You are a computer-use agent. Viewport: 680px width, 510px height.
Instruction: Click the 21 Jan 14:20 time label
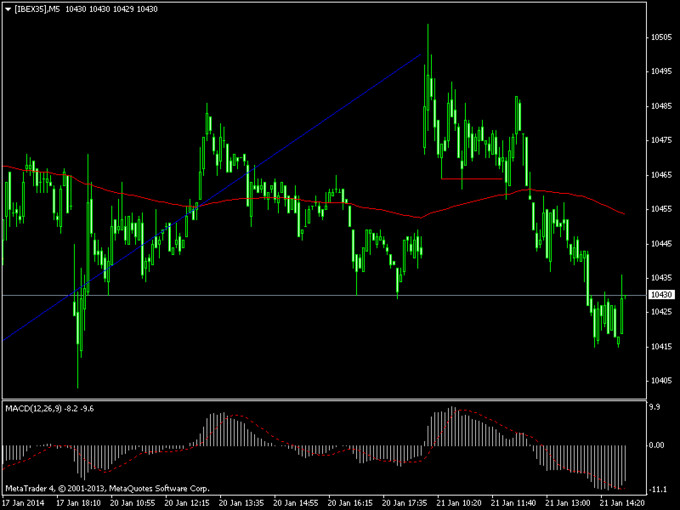(620, 502)
